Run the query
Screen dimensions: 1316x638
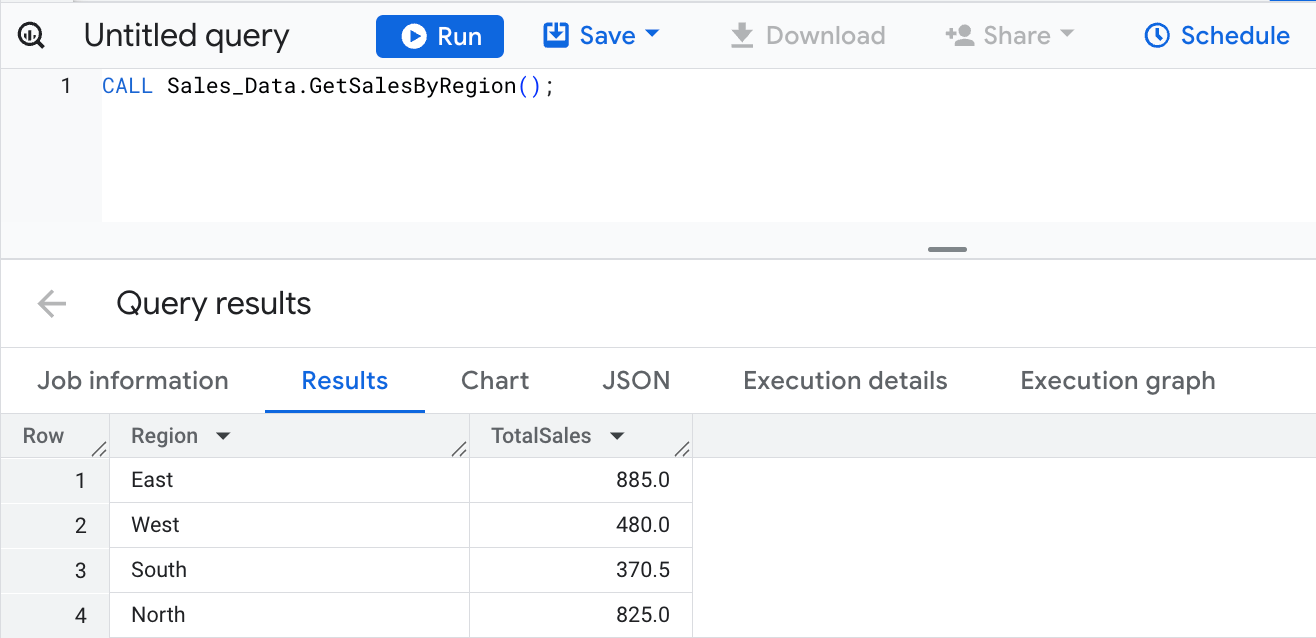tap(440, 36)
